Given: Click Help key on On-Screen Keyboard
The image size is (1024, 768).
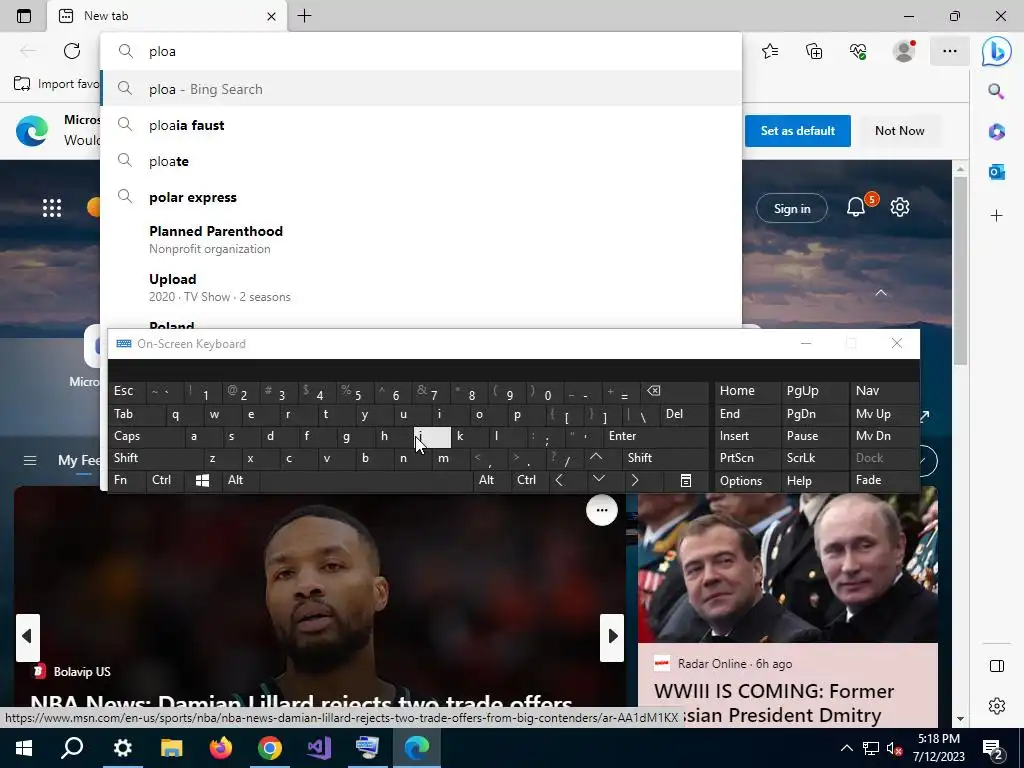Looking at the screenshot, I should [x=814, y=481].
